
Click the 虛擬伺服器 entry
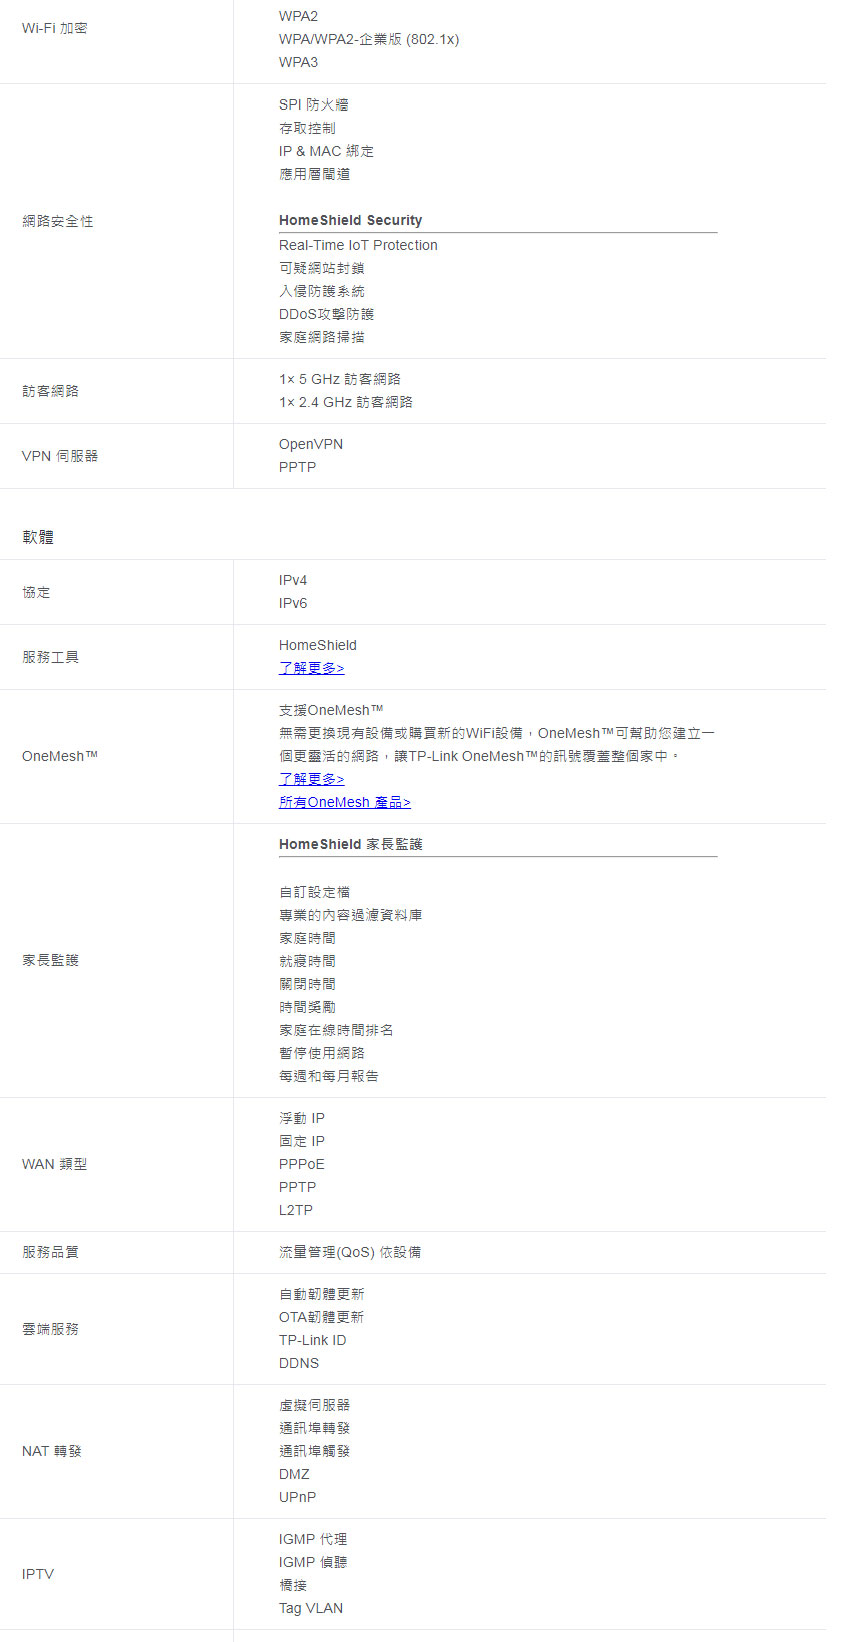(314, 1405)
